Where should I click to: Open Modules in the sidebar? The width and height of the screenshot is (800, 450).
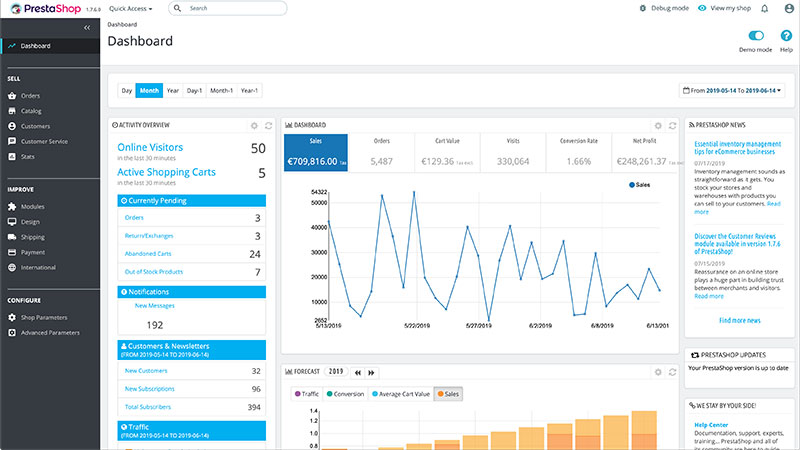point(32,207)
